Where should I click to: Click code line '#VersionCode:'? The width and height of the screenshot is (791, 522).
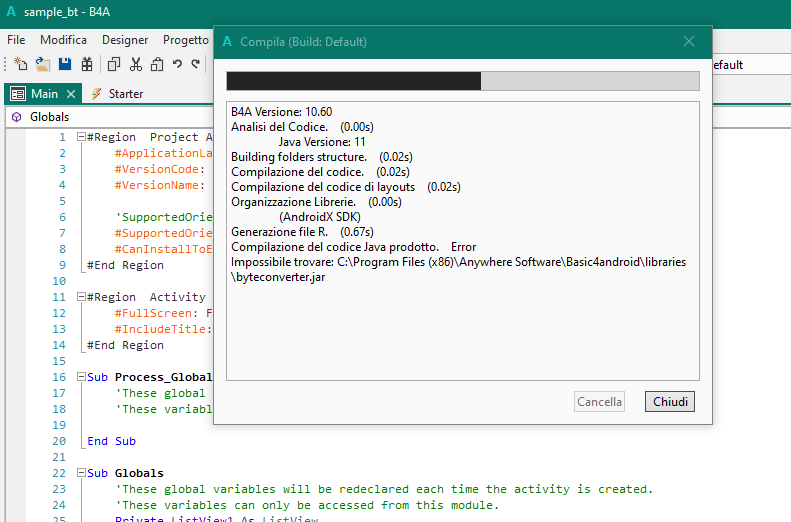pyautogui.click(x=160, y=169)
